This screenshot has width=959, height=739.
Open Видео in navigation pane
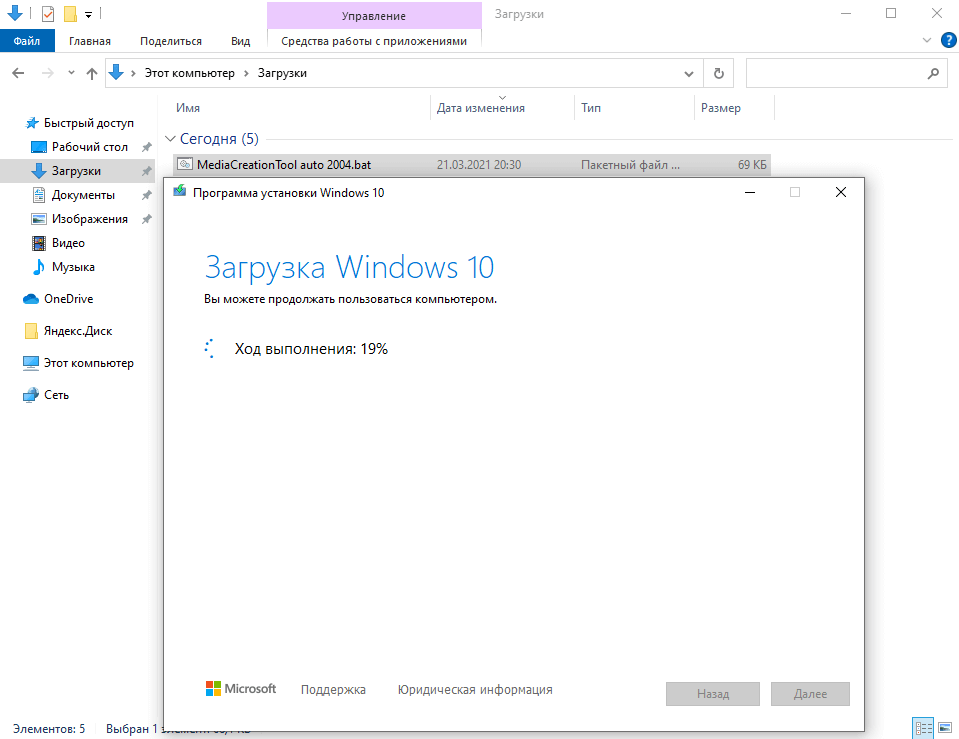tap(58, 243)
